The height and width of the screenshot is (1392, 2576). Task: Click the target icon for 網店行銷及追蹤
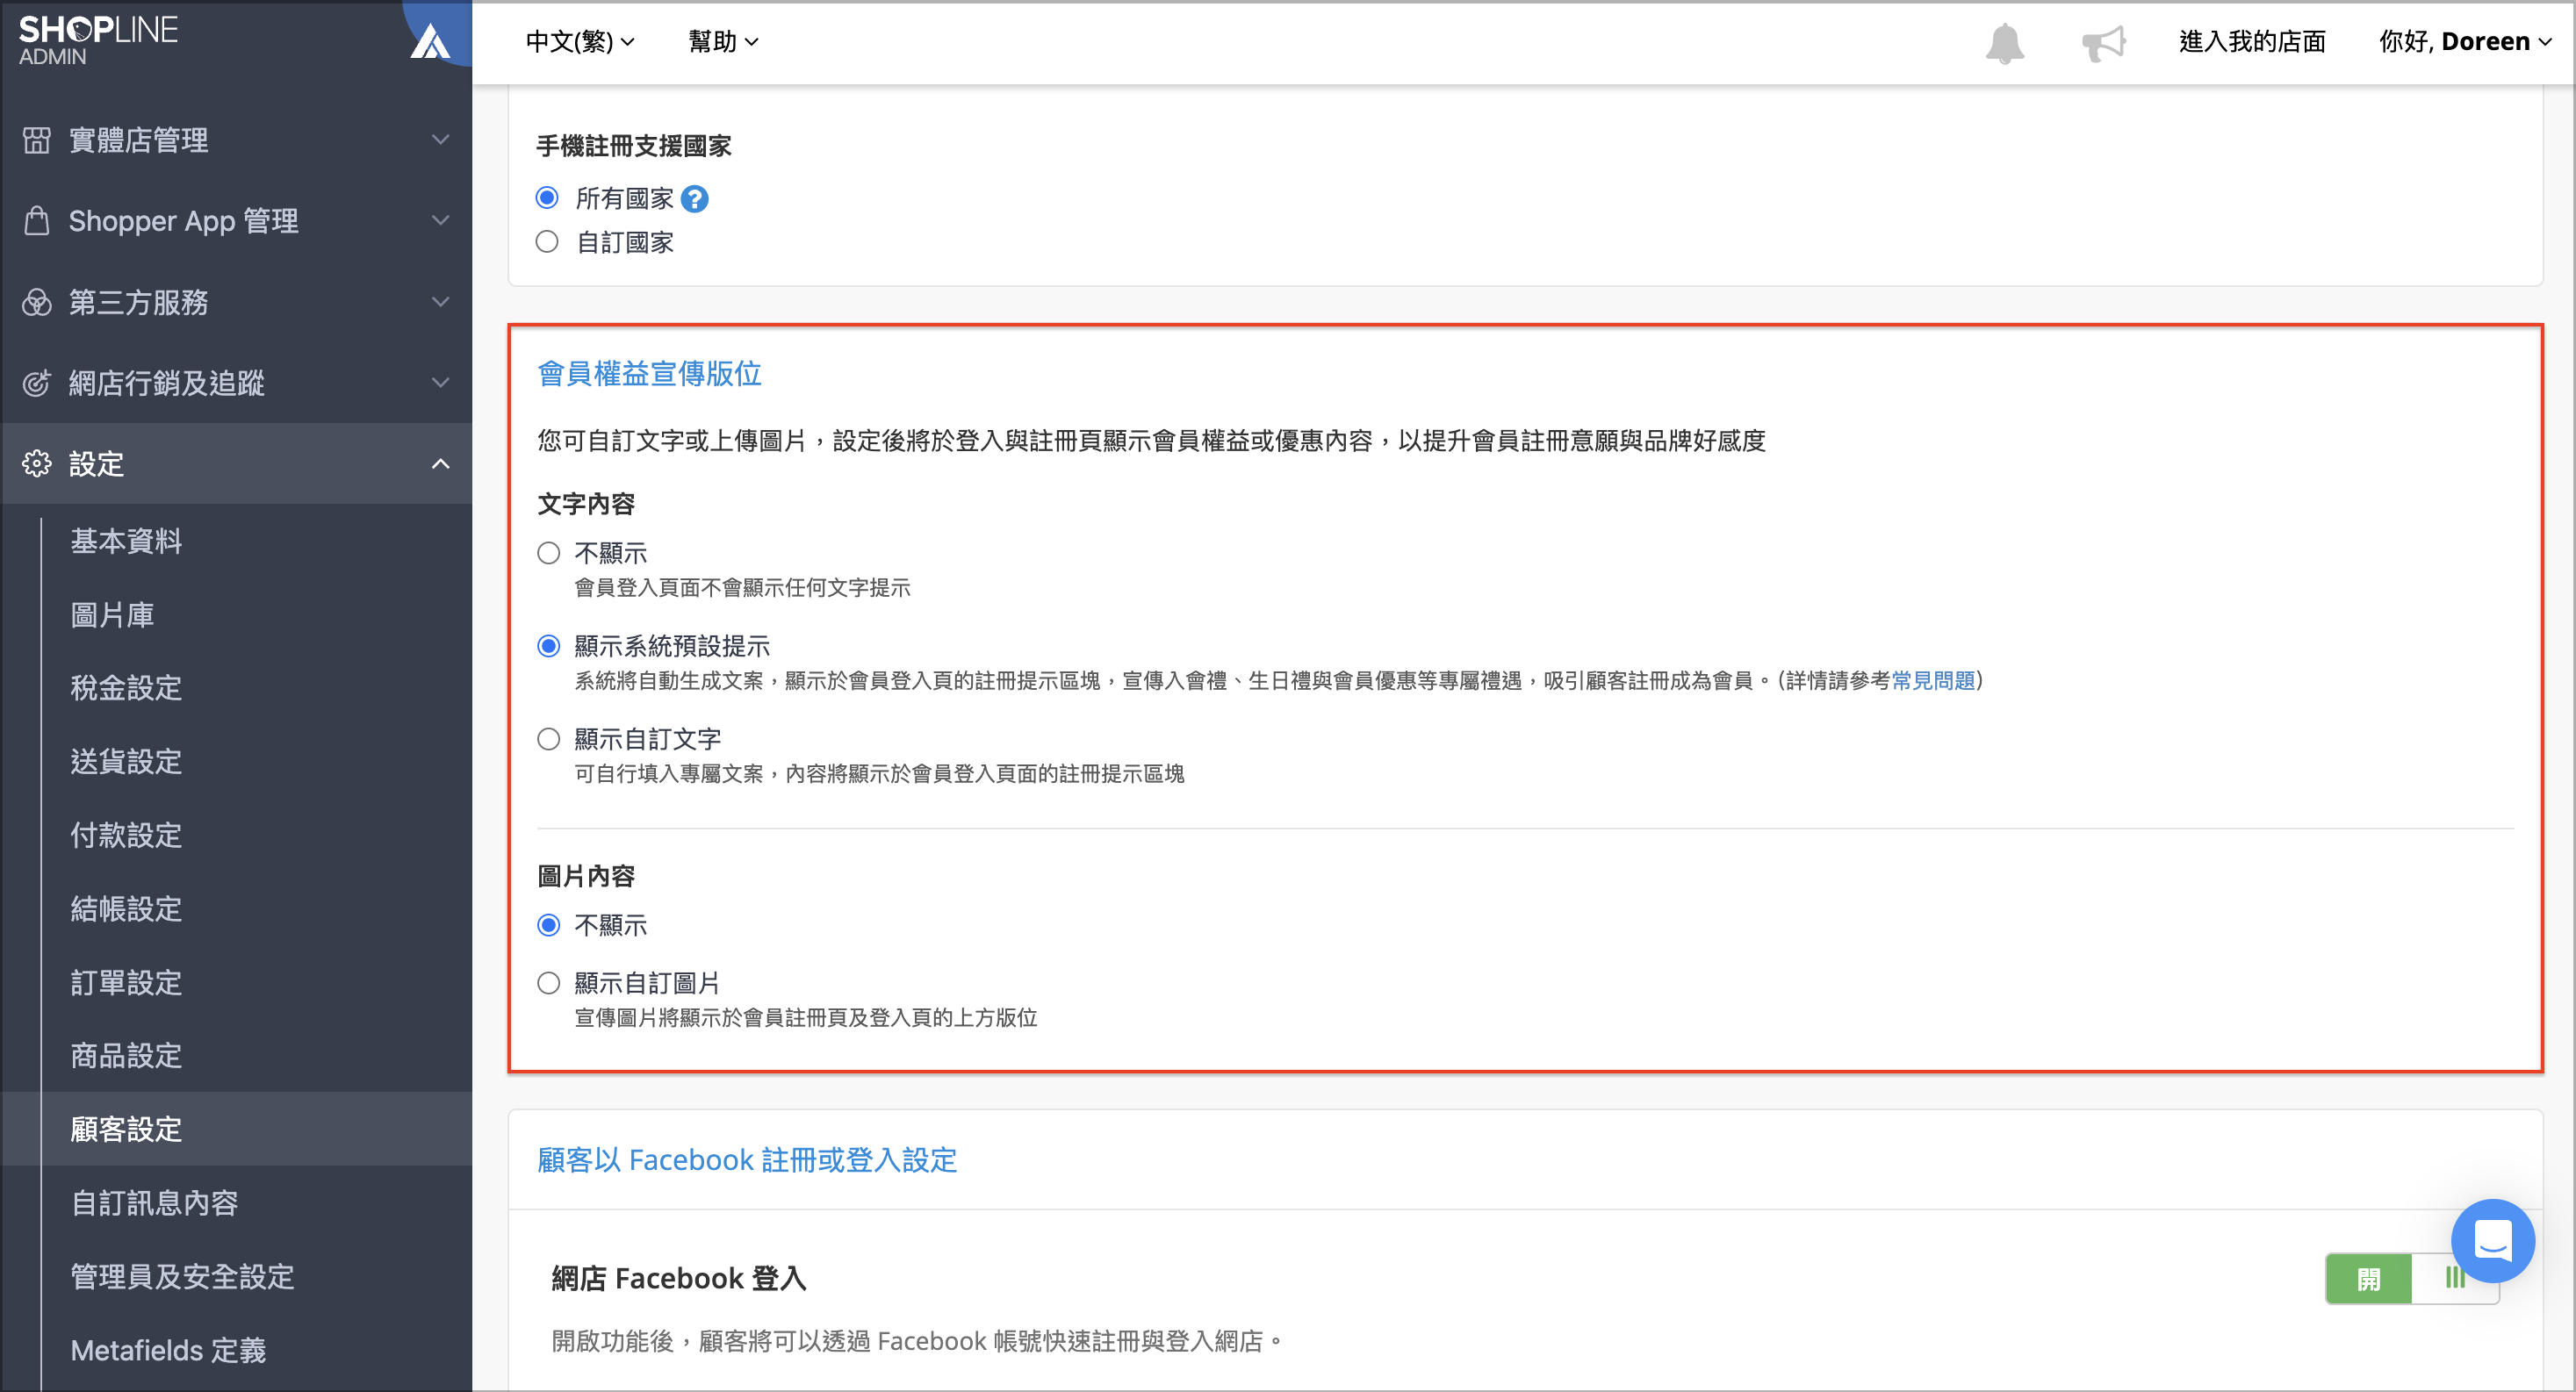[x=37, y=383]
